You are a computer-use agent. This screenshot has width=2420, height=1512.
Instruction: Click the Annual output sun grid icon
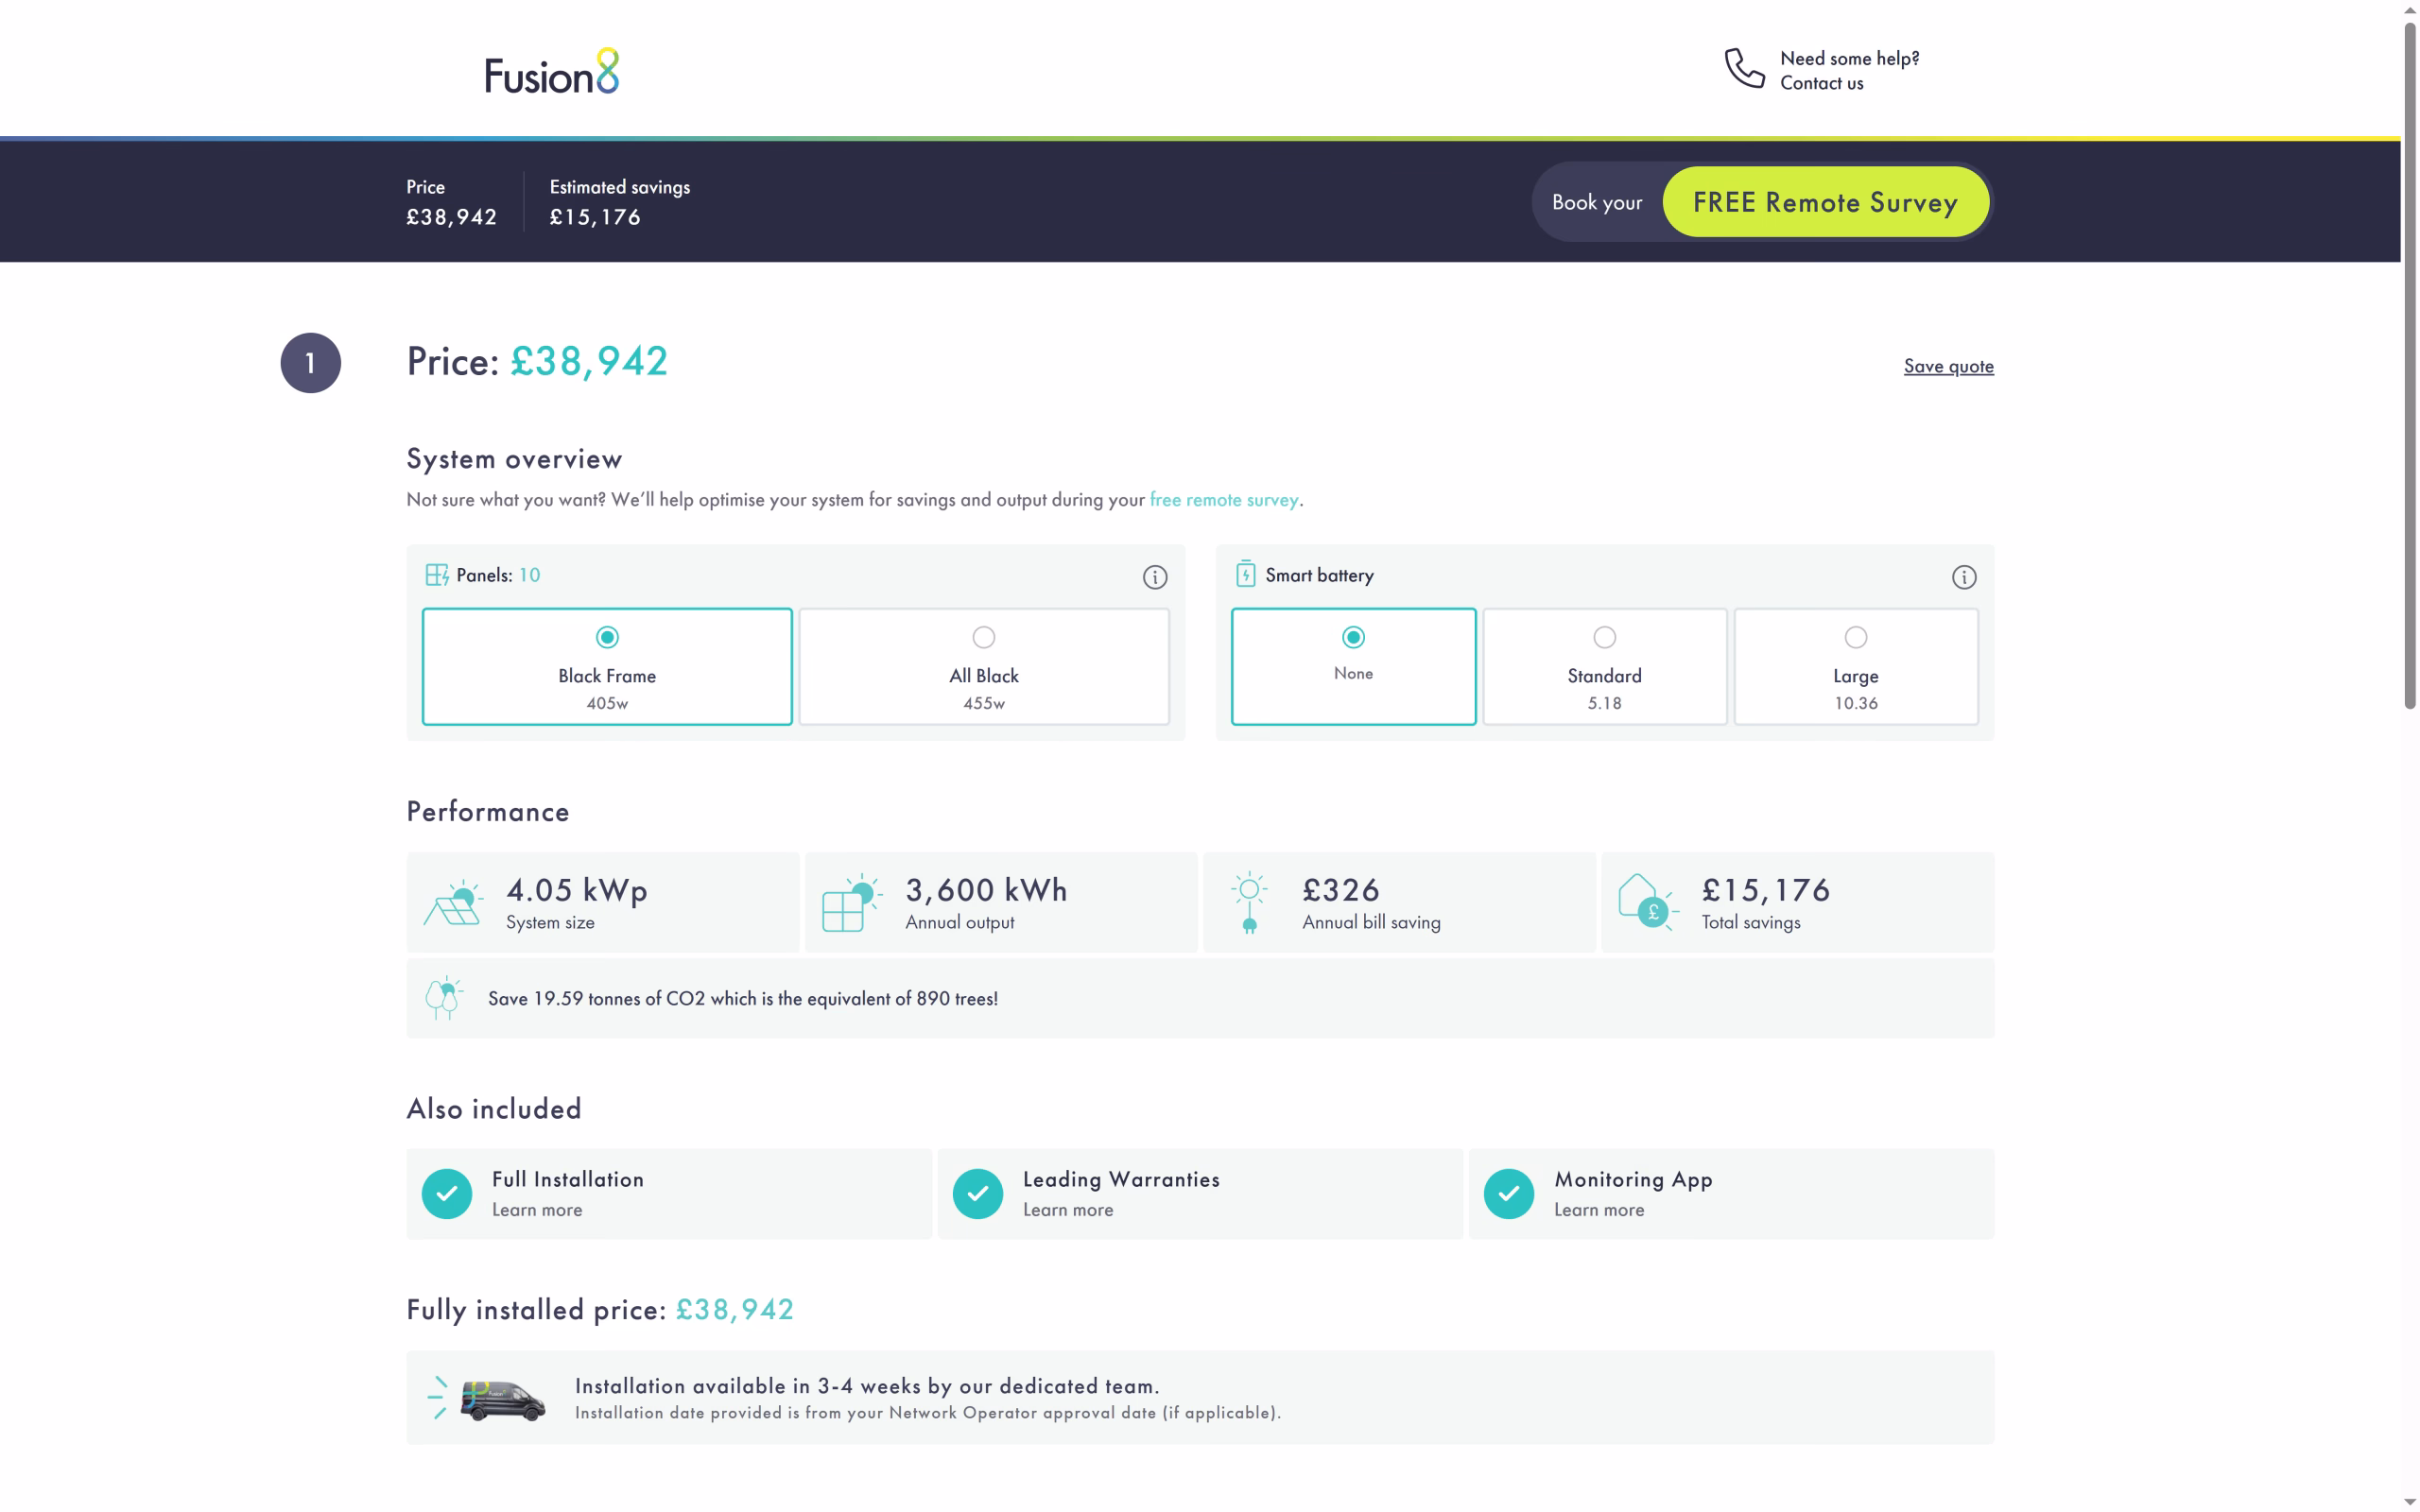[x=851, y=903]
